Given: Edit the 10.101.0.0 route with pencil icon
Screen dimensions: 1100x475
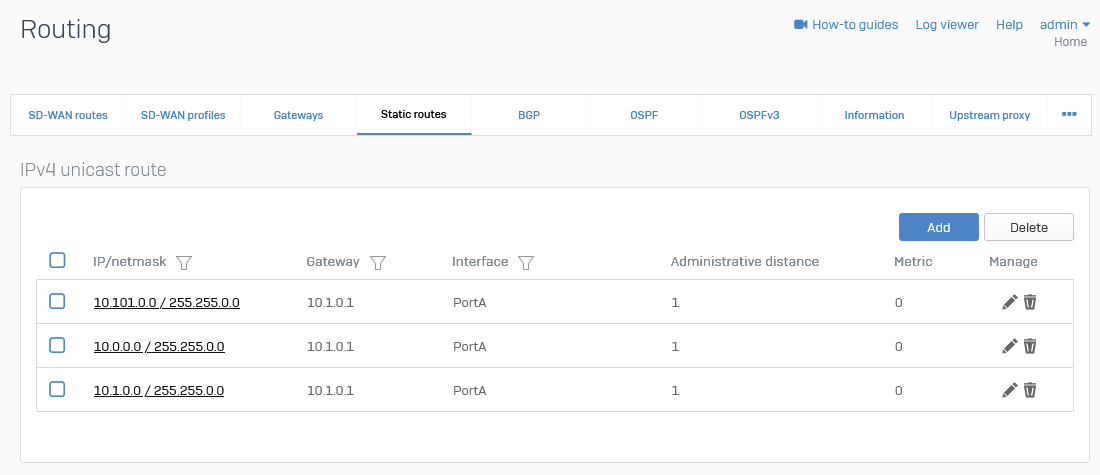Looking at the screenshot, I should pos(1009,302).
